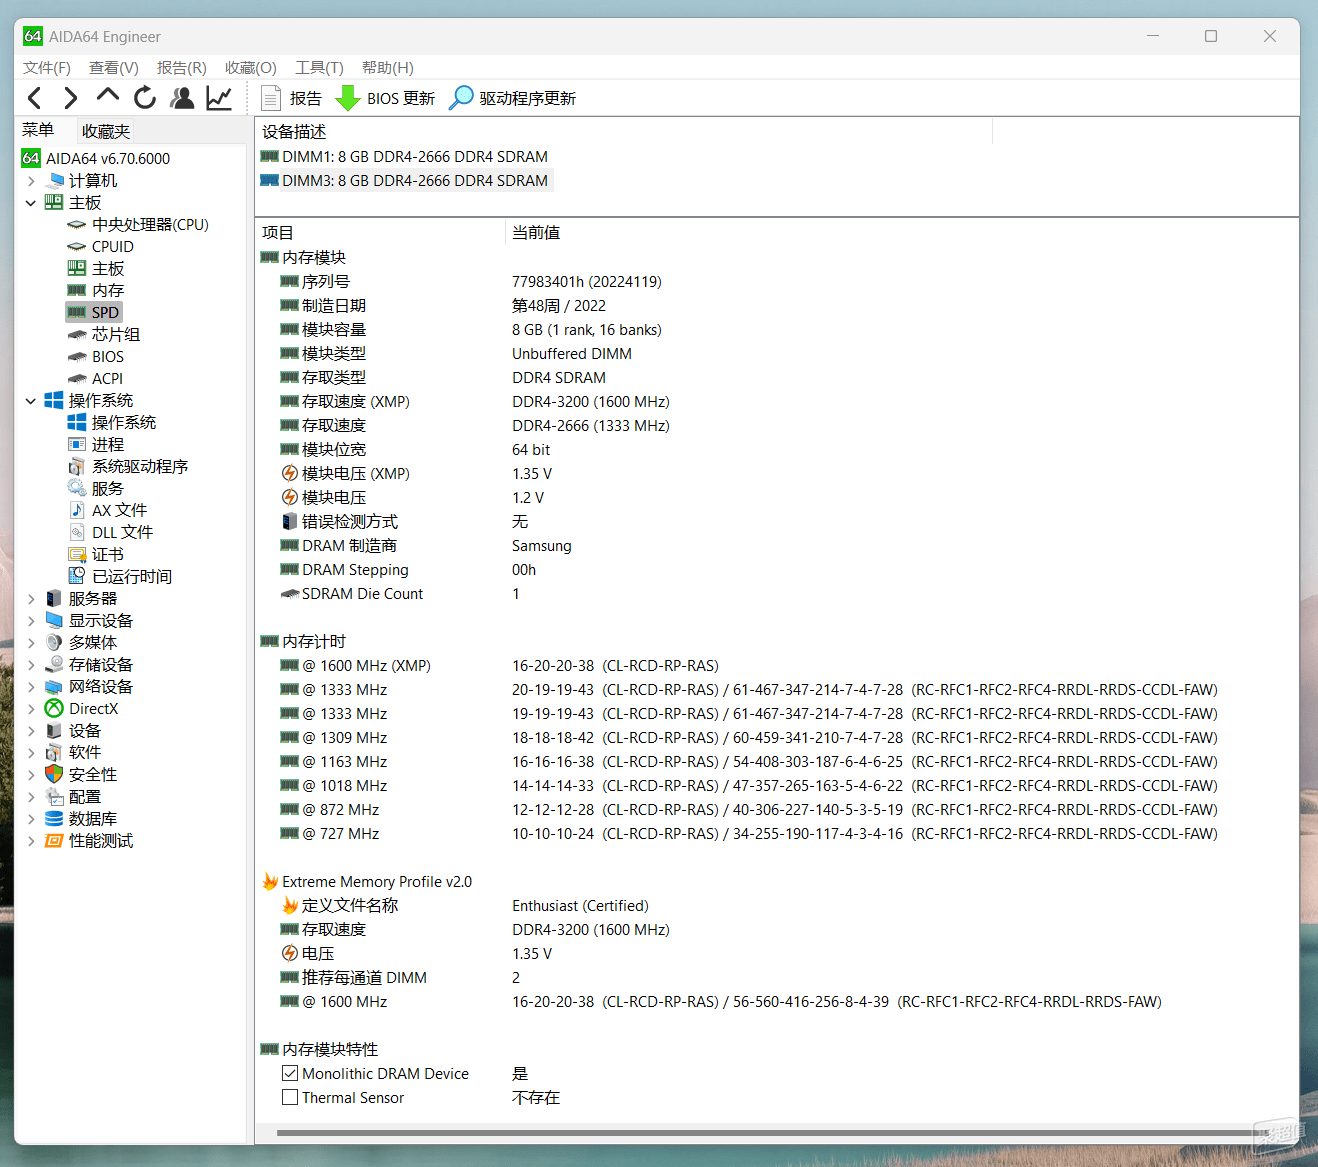
Task: Open the 报告(R) menu
Action: click(x=182, y=67)
